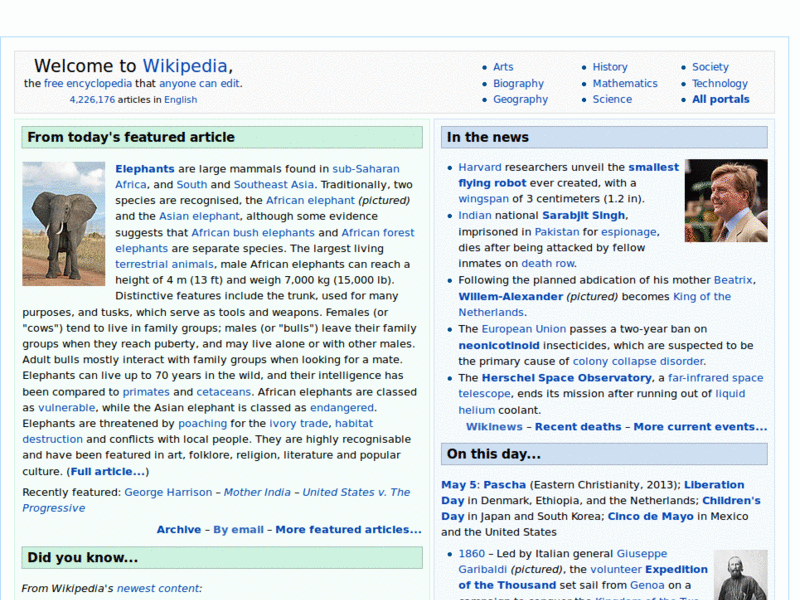800x600 pixels.
Task: Click the European Union link
Action: pos(524,329)
